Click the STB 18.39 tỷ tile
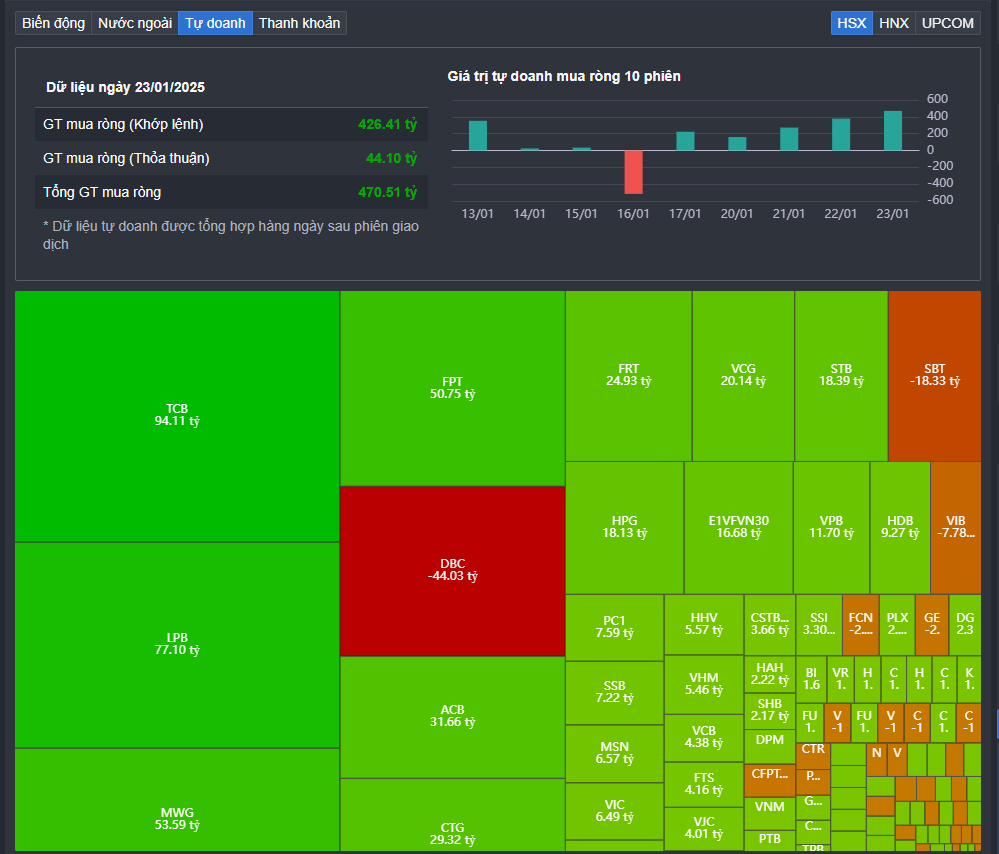Screen dimensions: 999x854 tap(841, 376)
